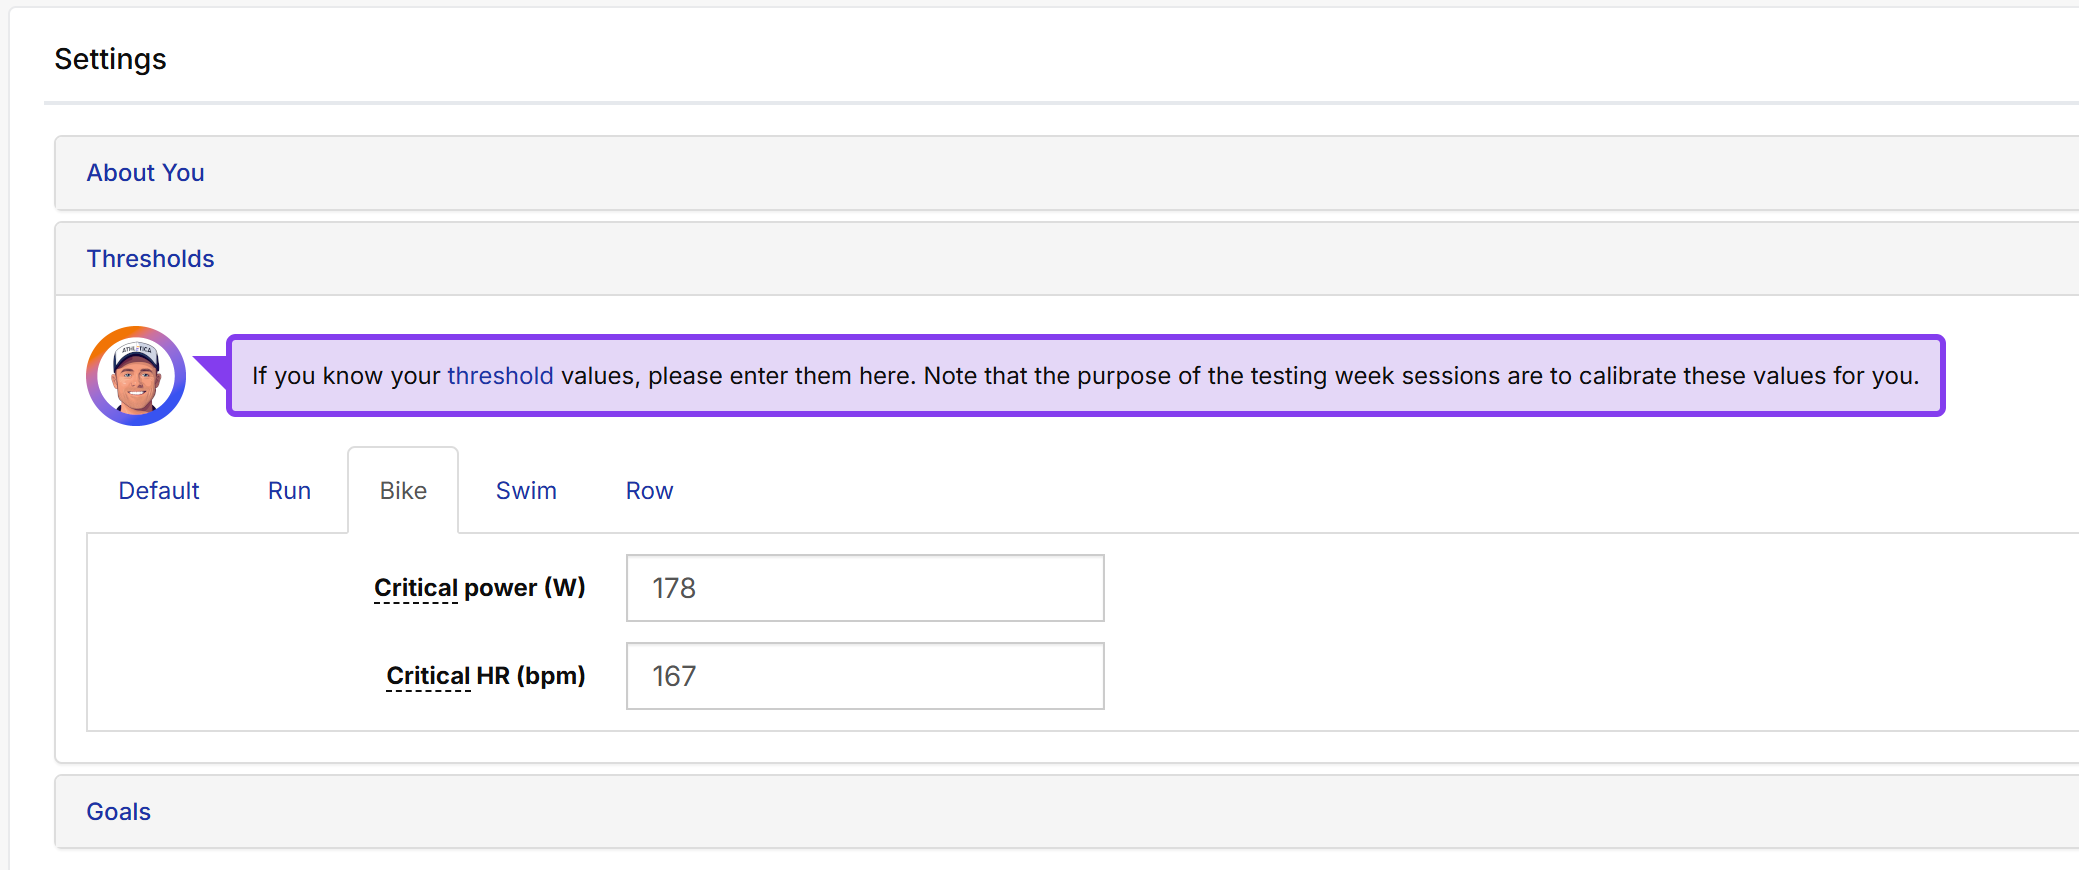Focus the Critical power (W) field
Viewport: 2079px width, 870px height.
[865, 588]
